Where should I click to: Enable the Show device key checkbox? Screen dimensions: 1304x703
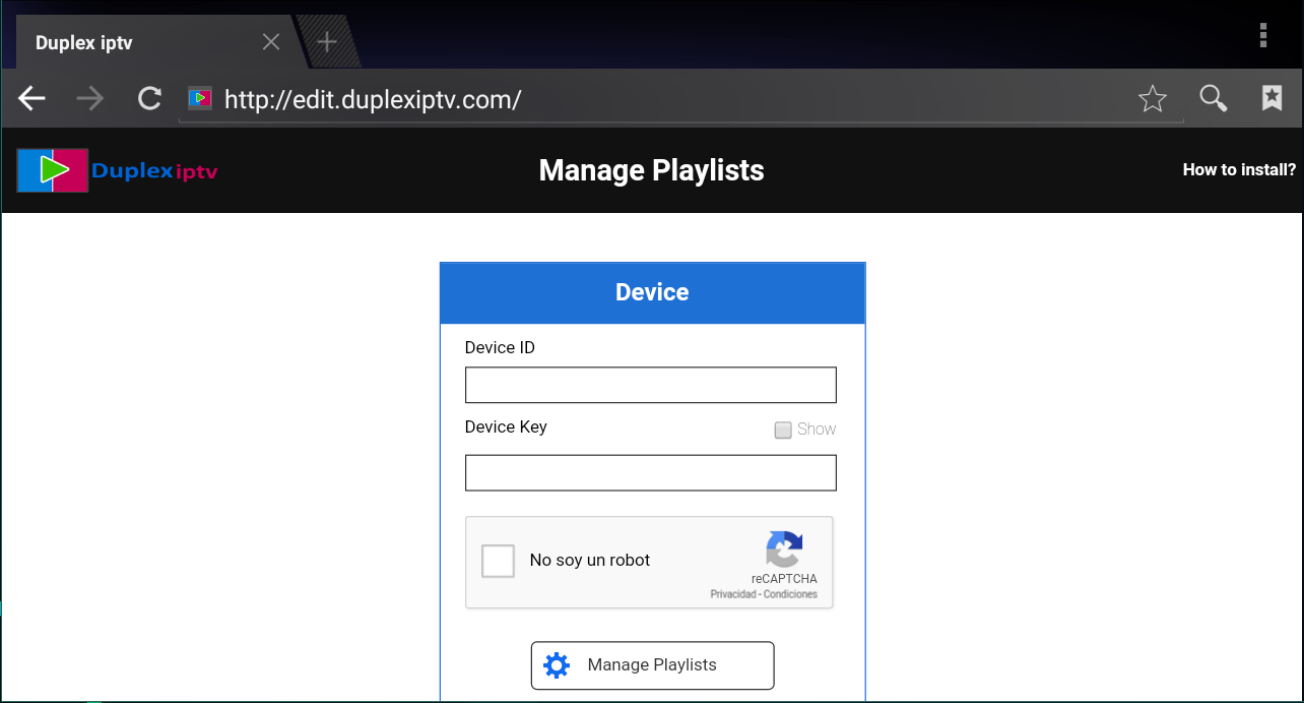point(783,430)
